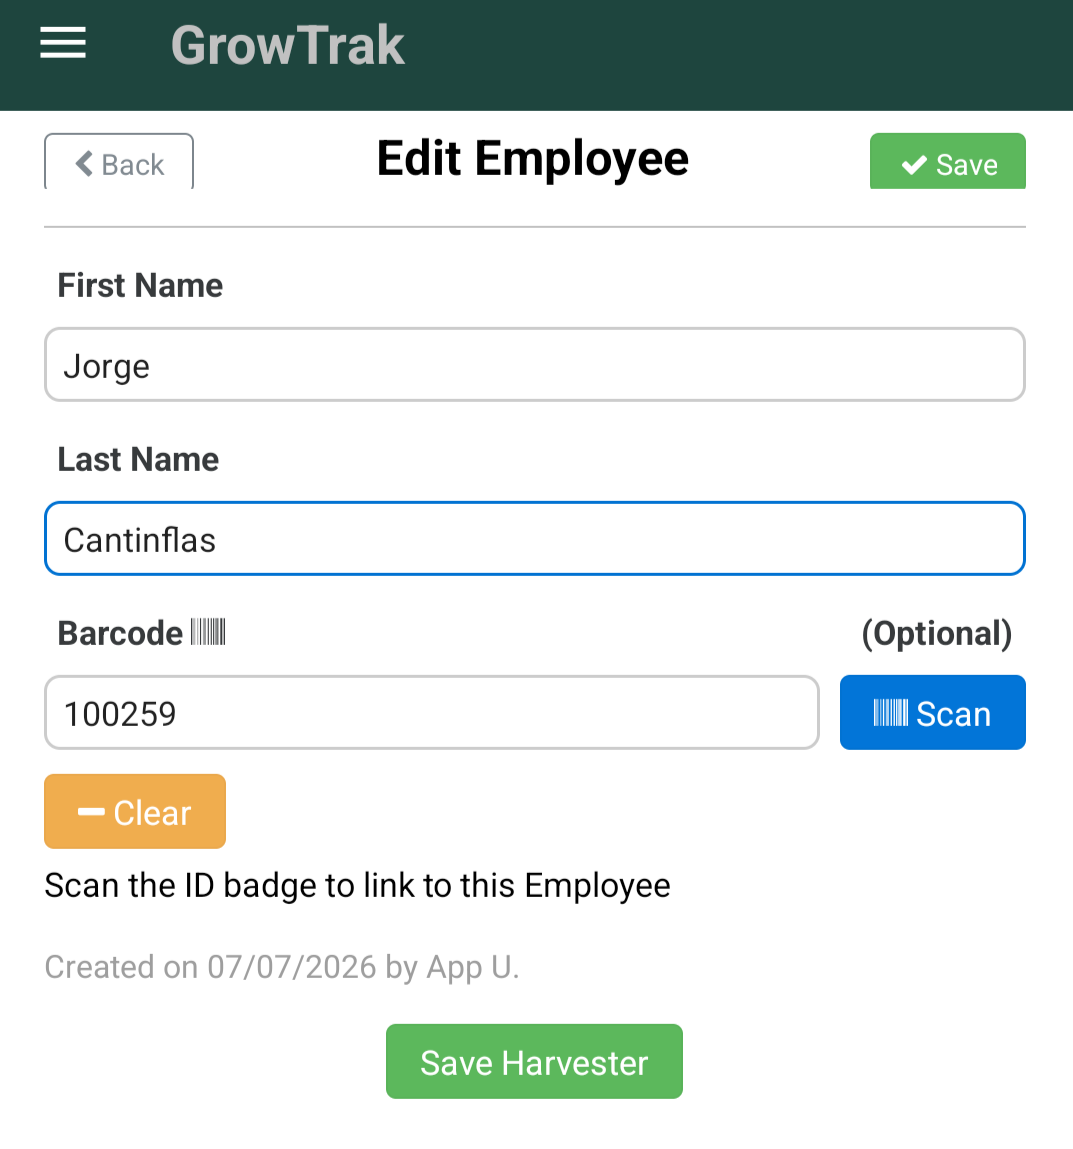Click the barcode icon beside Barcode label
The width and height of the screenshot is (1073, 1149).
[x=208, y=632]
